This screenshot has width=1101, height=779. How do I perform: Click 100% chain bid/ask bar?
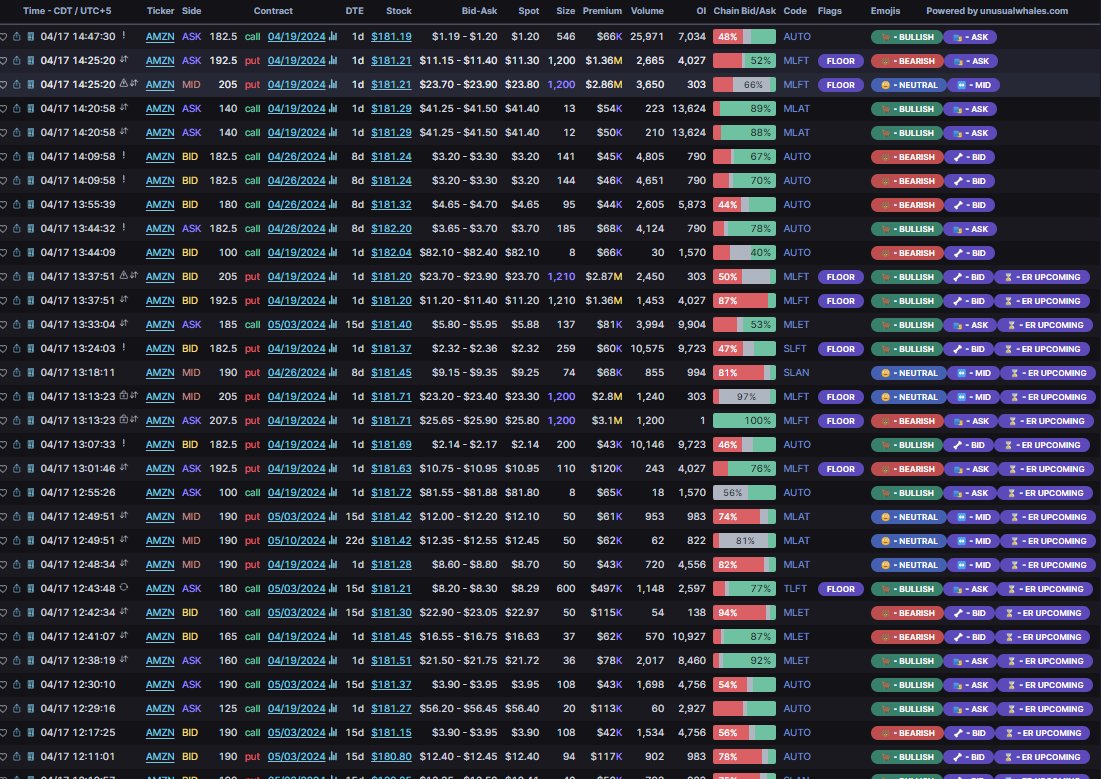tap(744, 421)
